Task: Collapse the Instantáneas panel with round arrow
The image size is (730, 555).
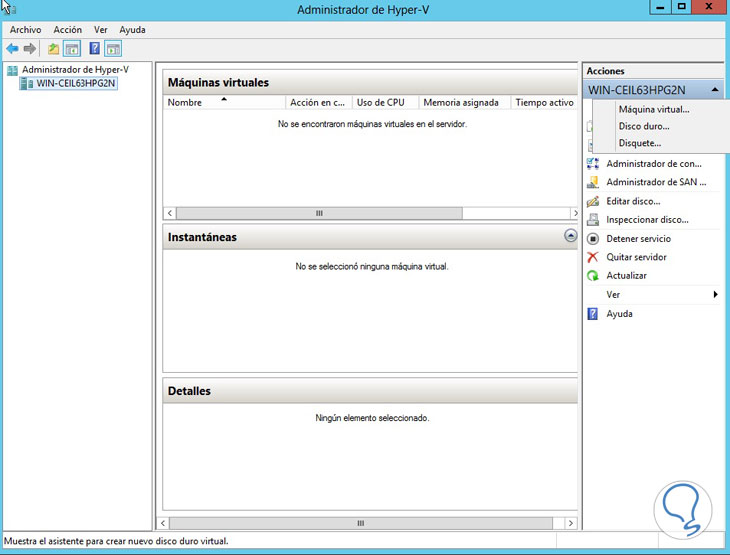Action: pos(570,236)
